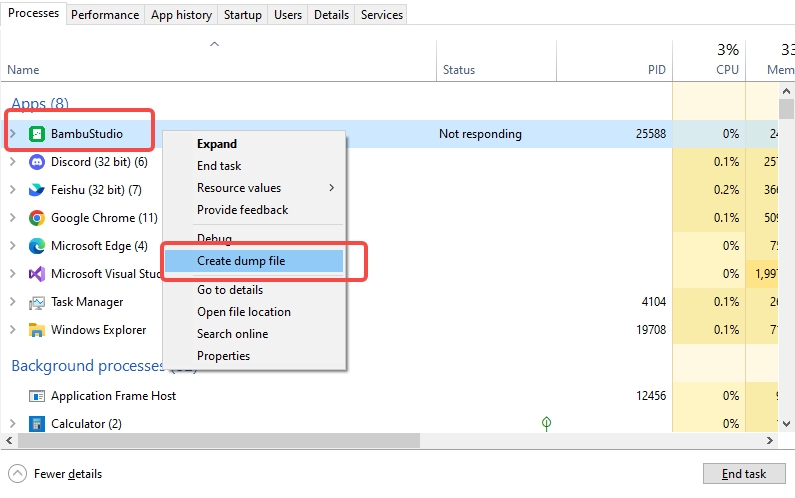Image resolution: width=795 pixels, height=498 pixels.
Task: Expand the Task Manager process group
Action: pos(13,302)
